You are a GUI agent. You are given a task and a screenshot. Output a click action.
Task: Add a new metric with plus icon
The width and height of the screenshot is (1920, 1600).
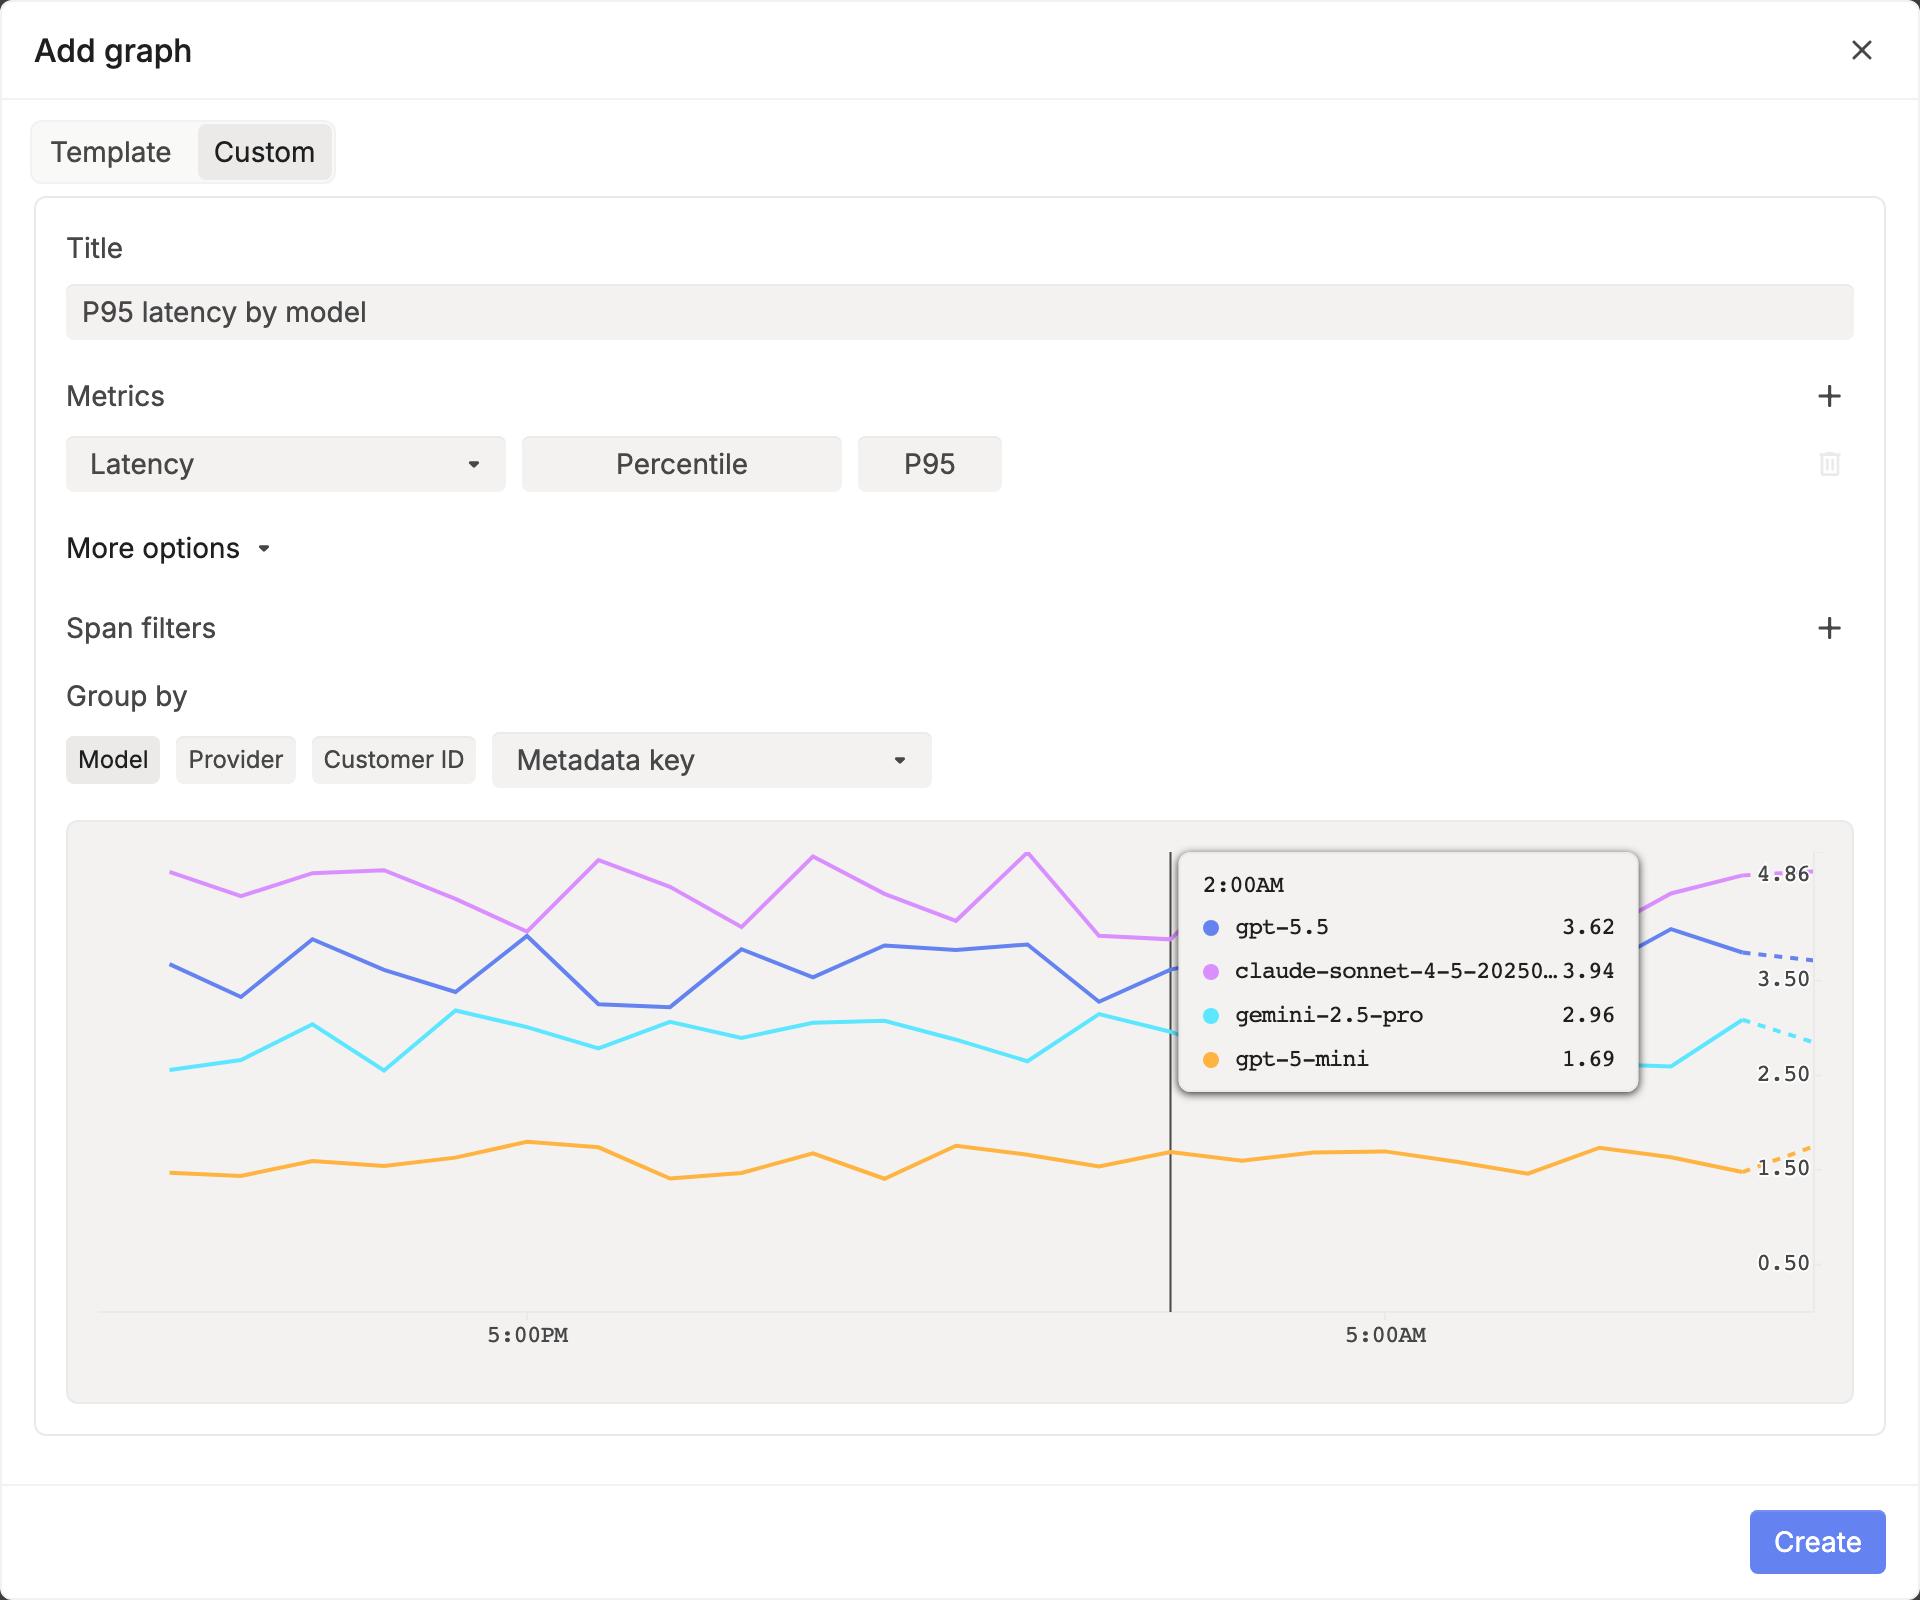[1829, 396]
